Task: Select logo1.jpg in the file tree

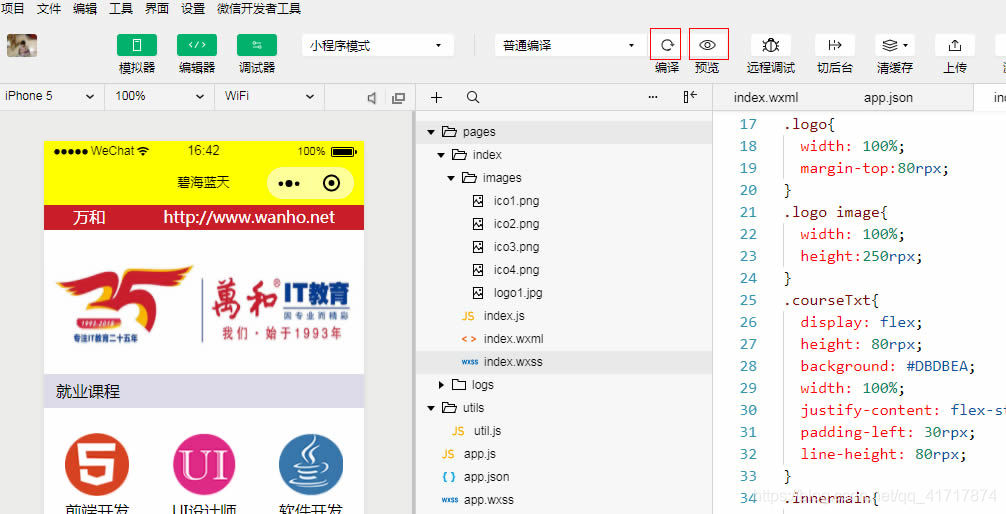Action: [x=518, y=293]
